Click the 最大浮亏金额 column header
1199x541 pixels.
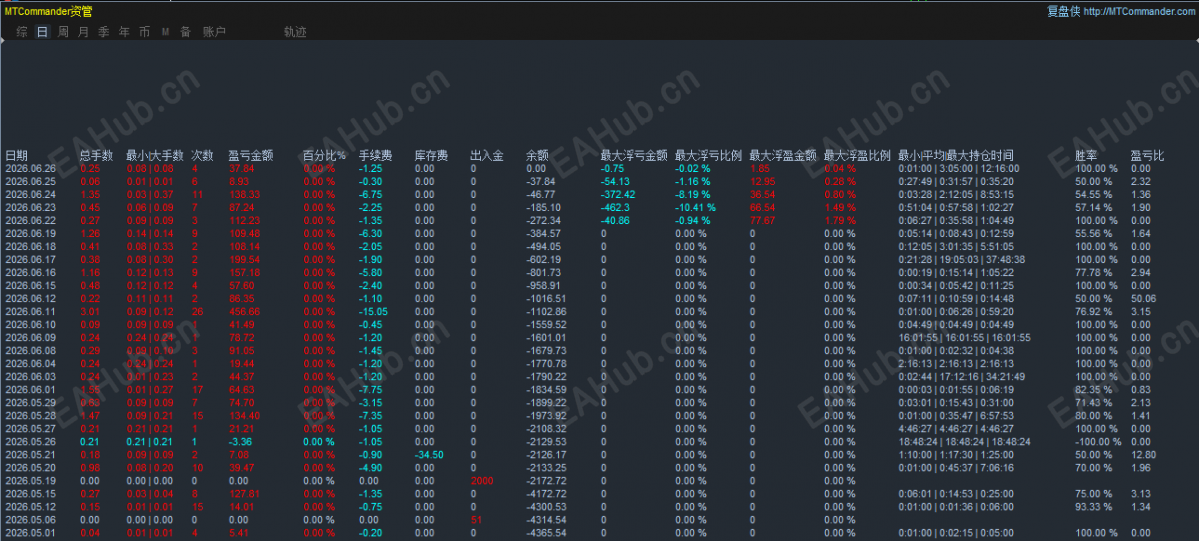tap(635, 155)
